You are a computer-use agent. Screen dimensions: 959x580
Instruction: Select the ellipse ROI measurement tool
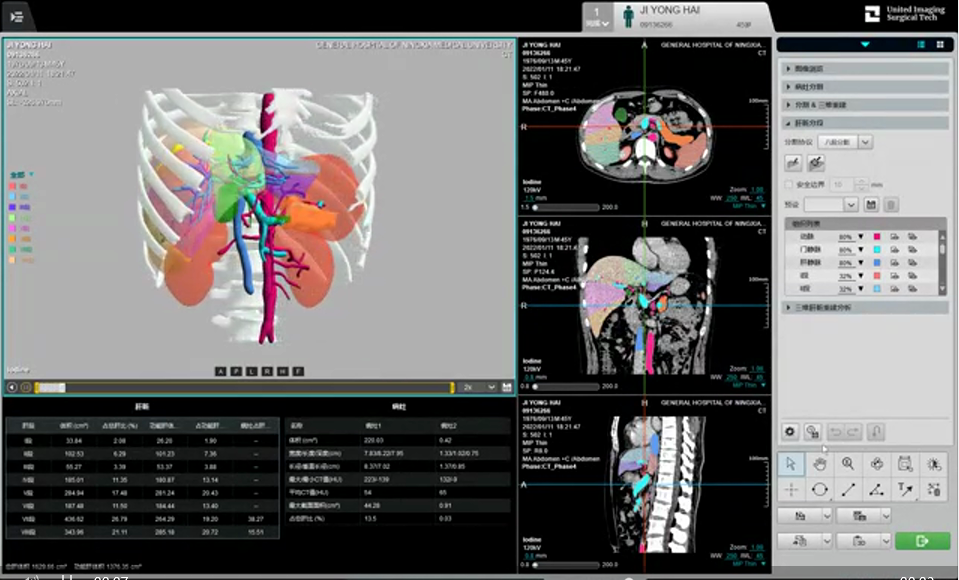click(x=820, y=489)
